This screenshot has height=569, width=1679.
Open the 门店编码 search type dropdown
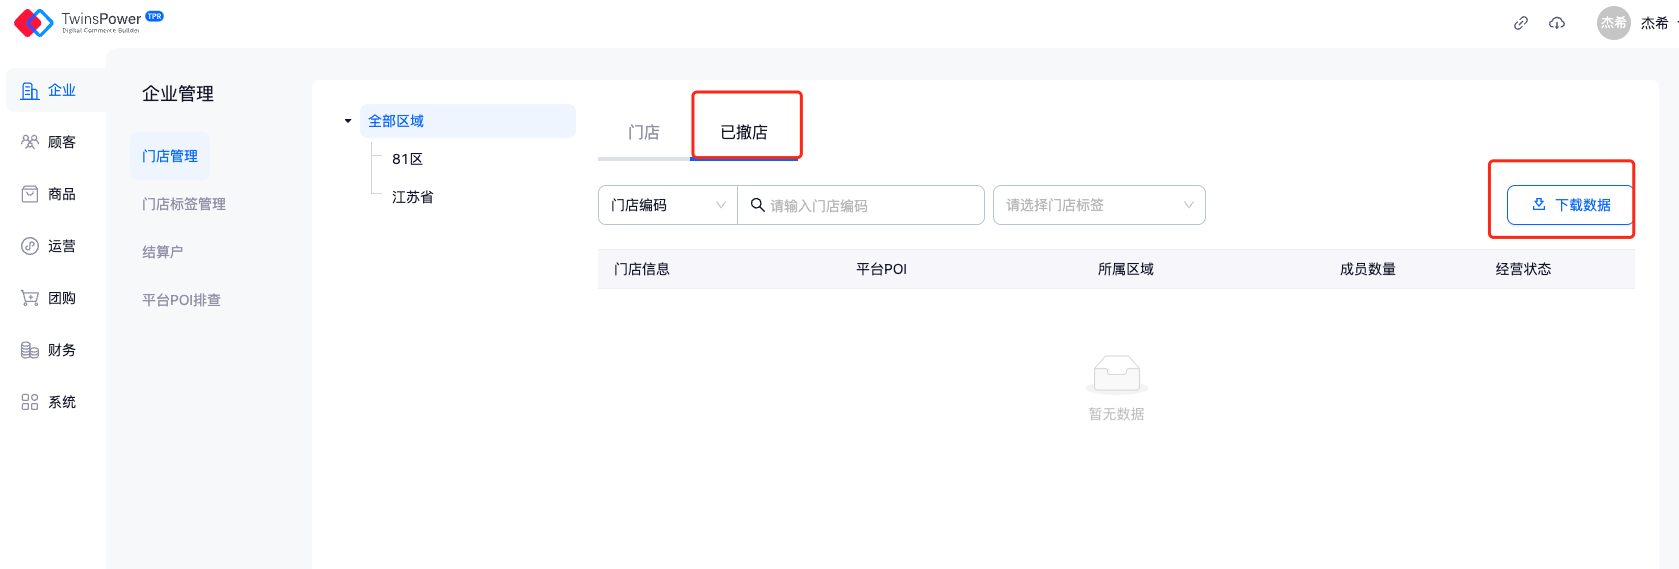tap(667, 205)
